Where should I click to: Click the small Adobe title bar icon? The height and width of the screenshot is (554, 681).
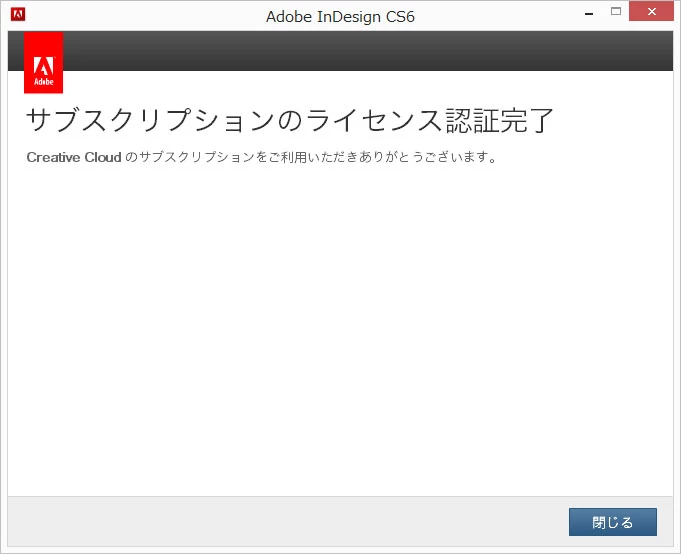tap(18, 14)
